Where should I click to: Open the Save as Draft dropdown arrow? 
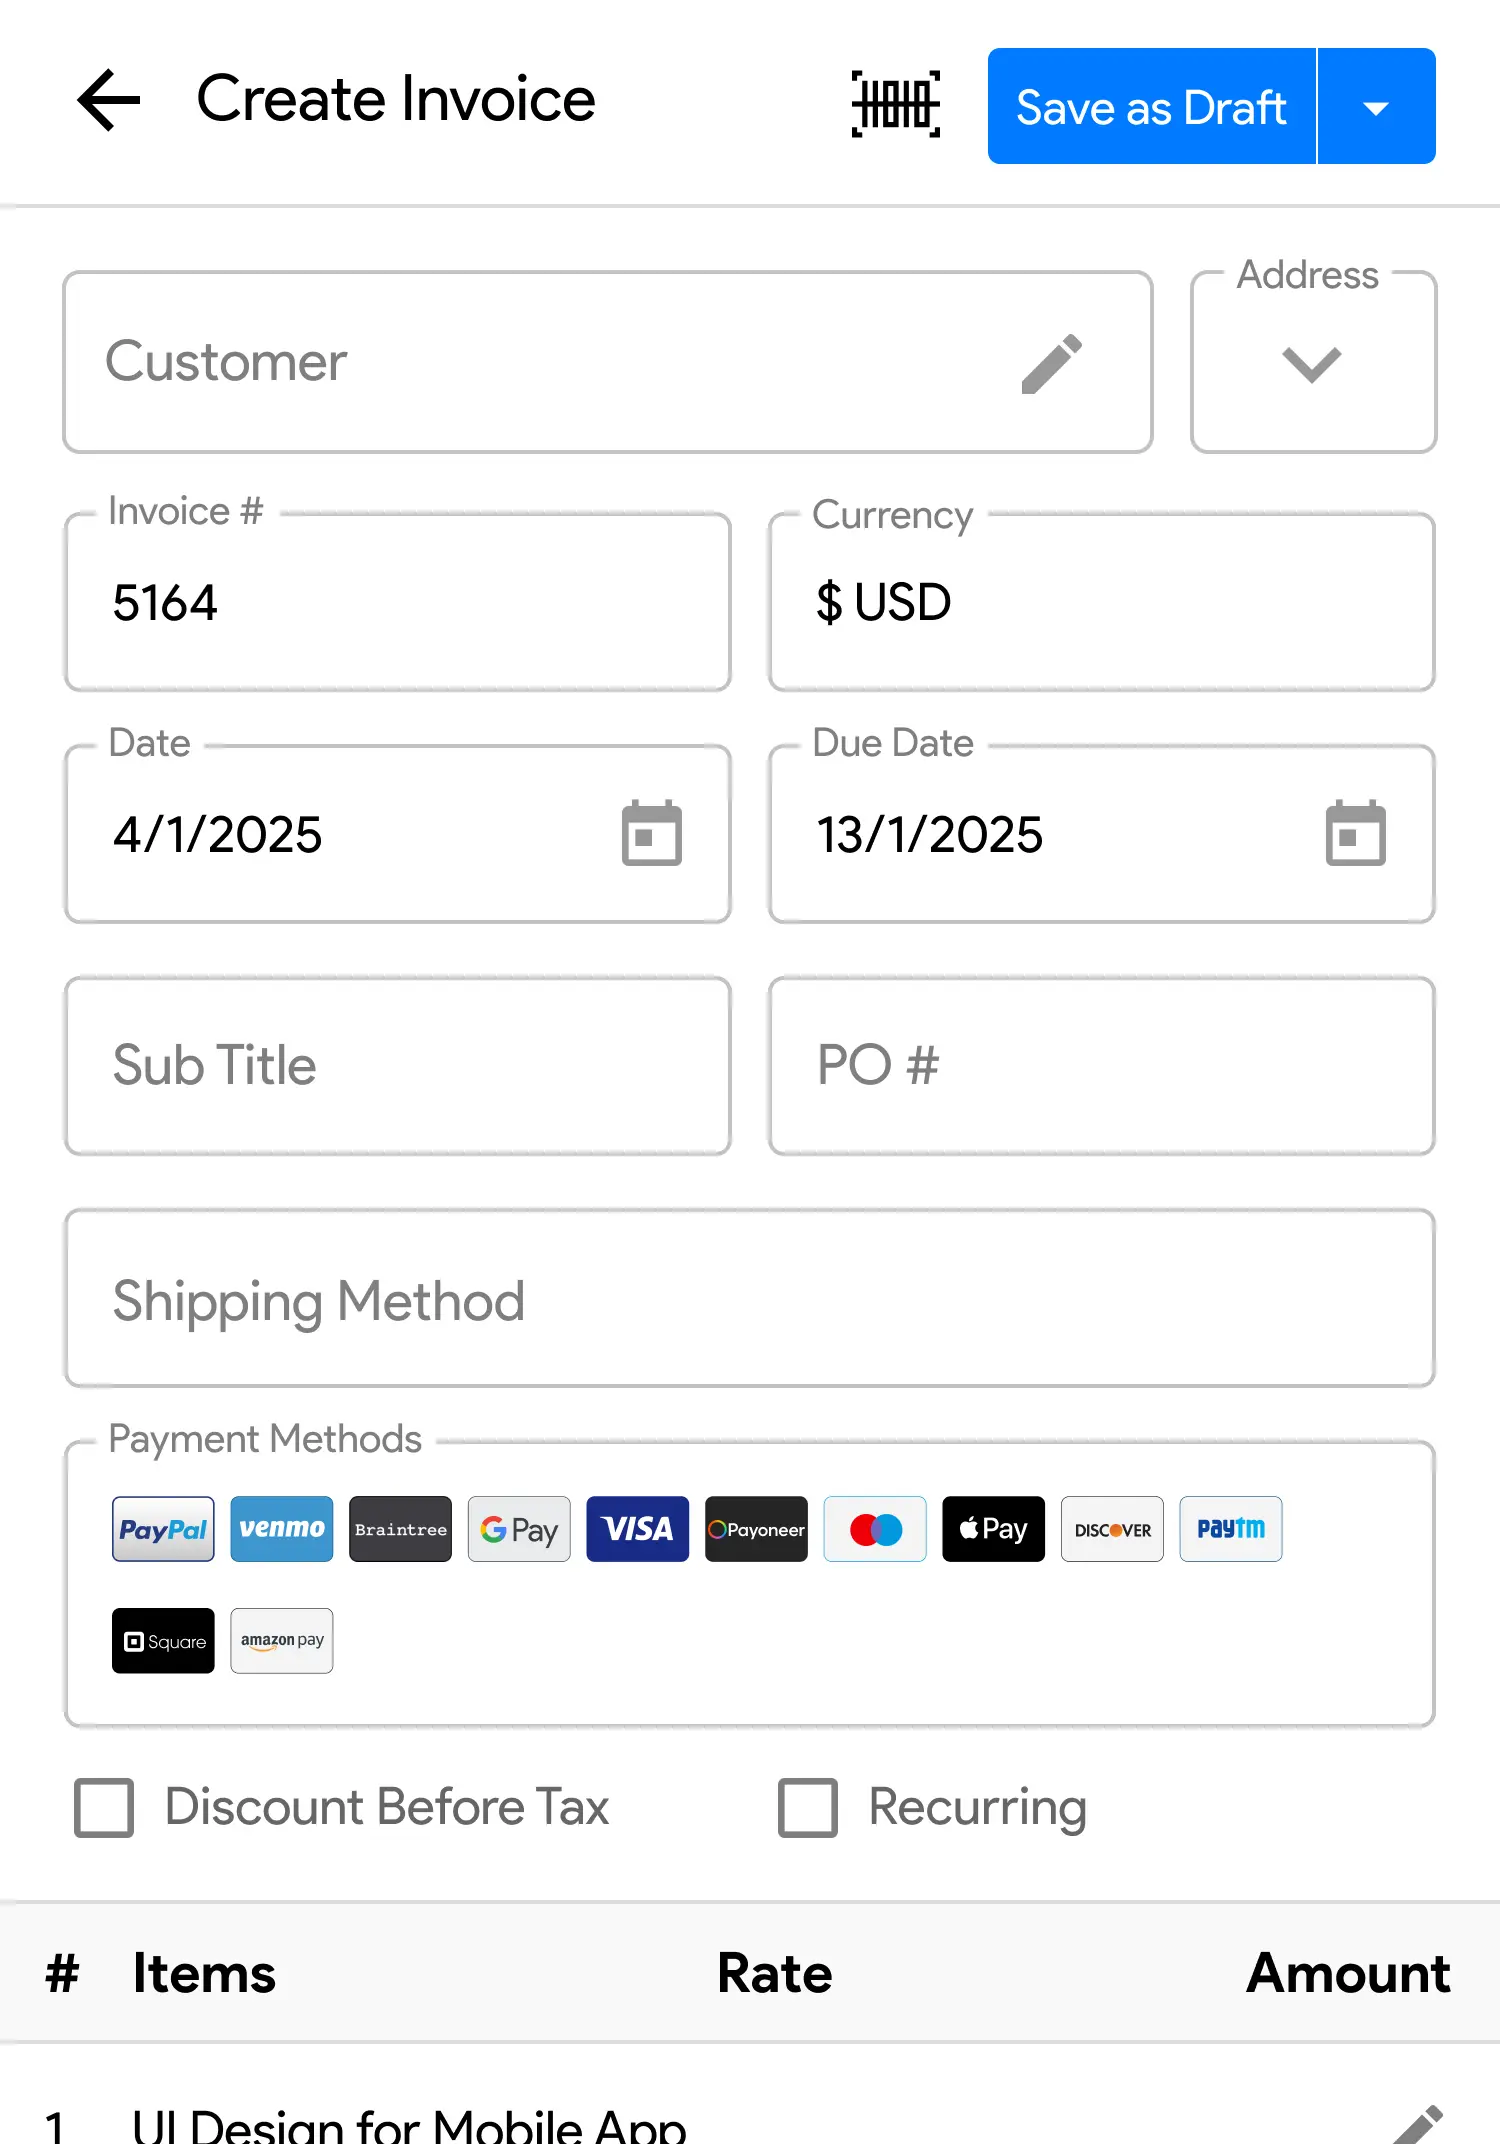point(1377,106)
